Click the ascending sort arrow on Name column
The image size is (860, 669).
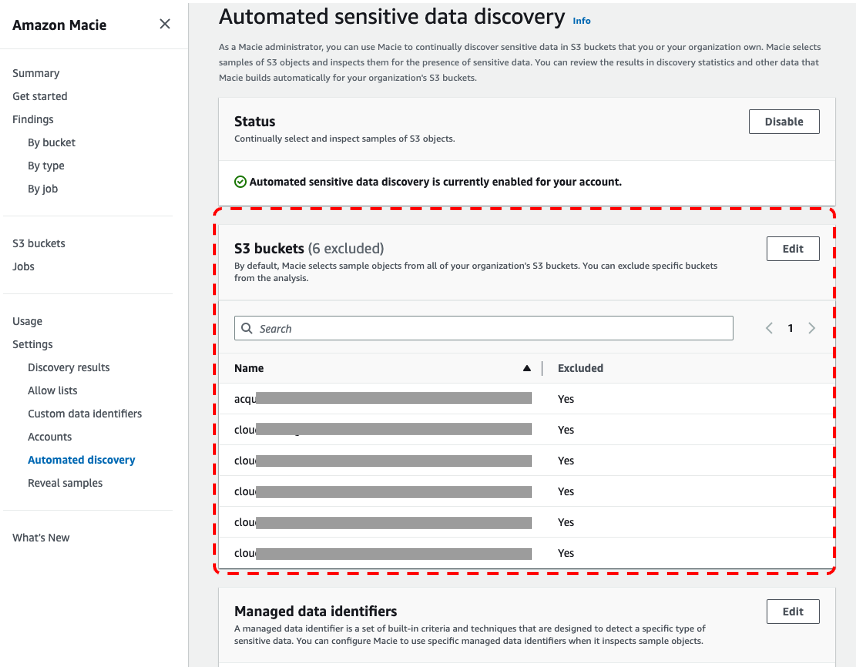(x=528, y=368)
